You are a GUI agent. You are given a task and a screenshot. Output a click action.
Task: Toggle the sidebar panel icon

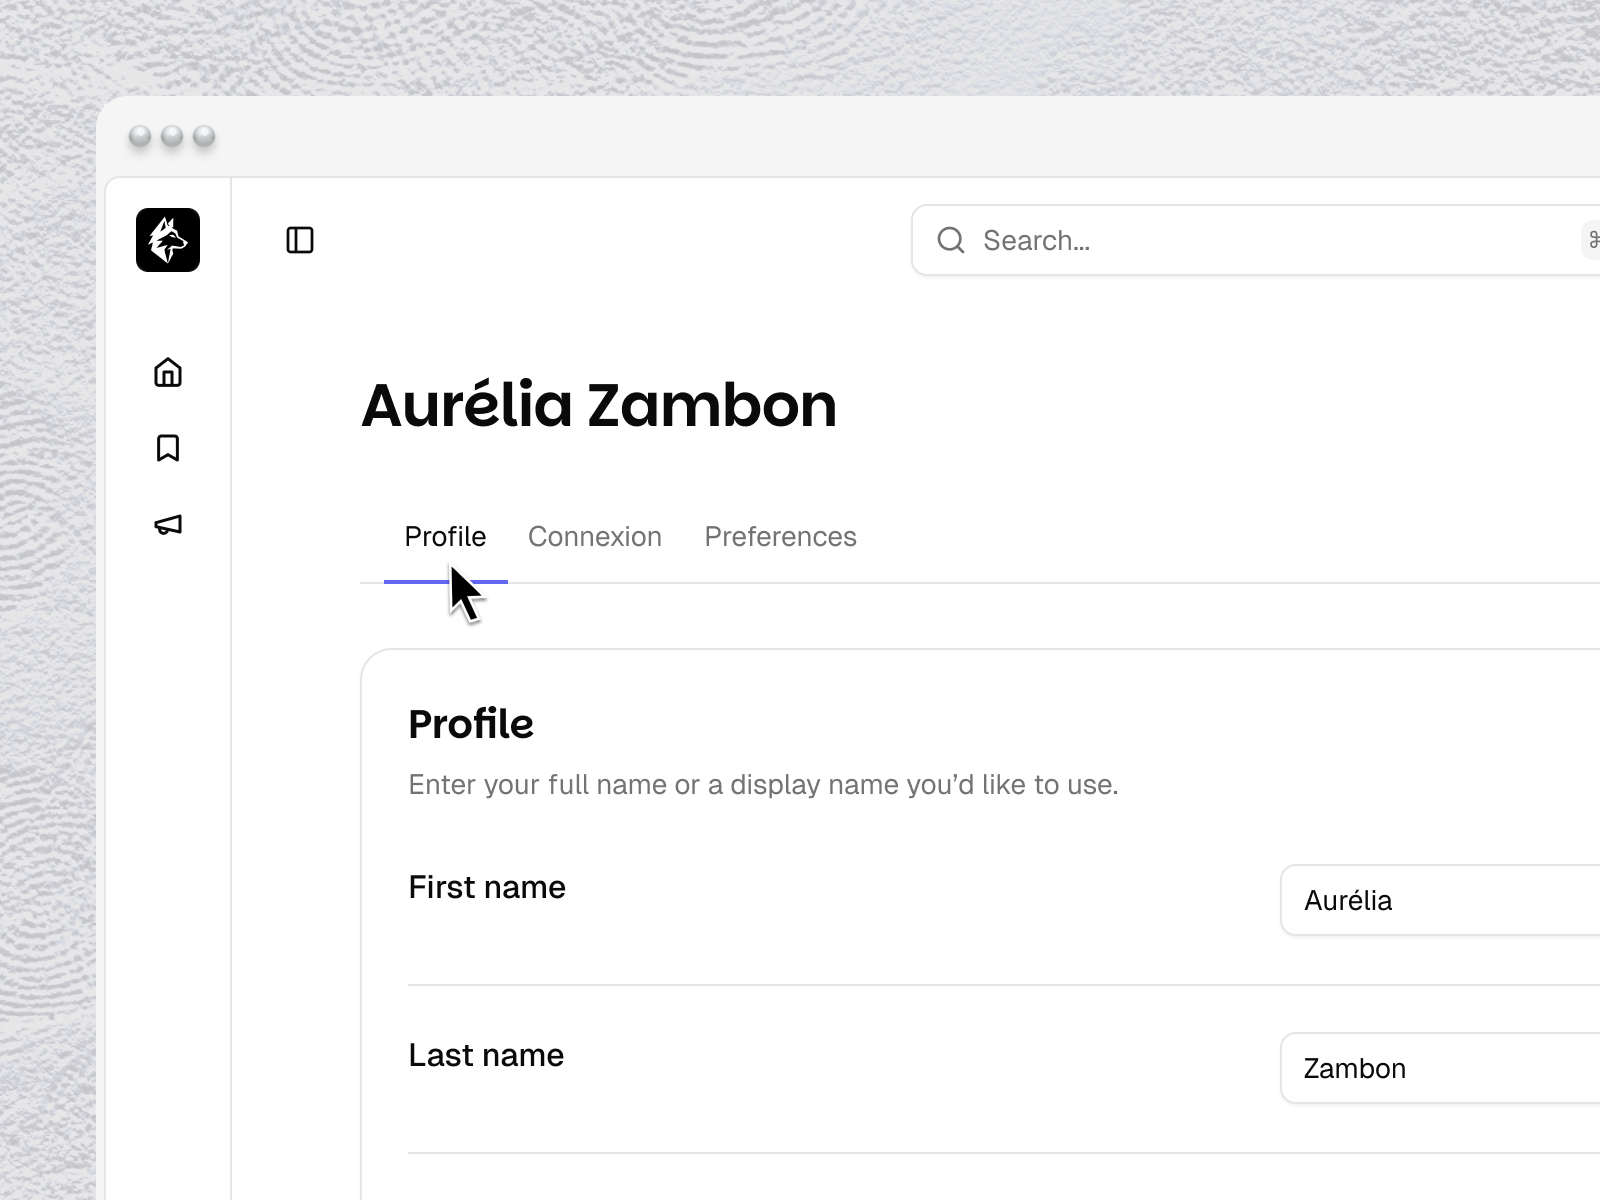(300, 240)
